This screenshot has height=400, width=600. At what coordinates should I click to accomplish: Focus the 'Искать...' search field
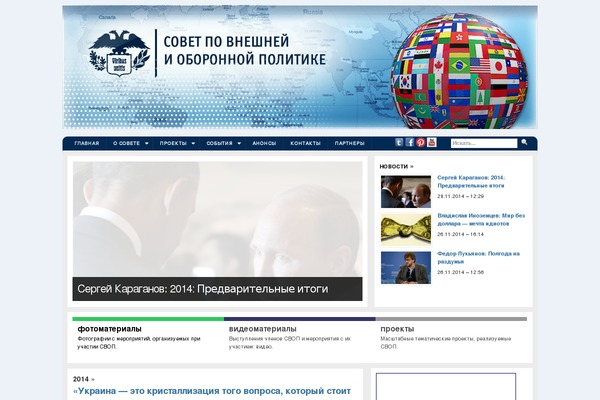point(484,143)
